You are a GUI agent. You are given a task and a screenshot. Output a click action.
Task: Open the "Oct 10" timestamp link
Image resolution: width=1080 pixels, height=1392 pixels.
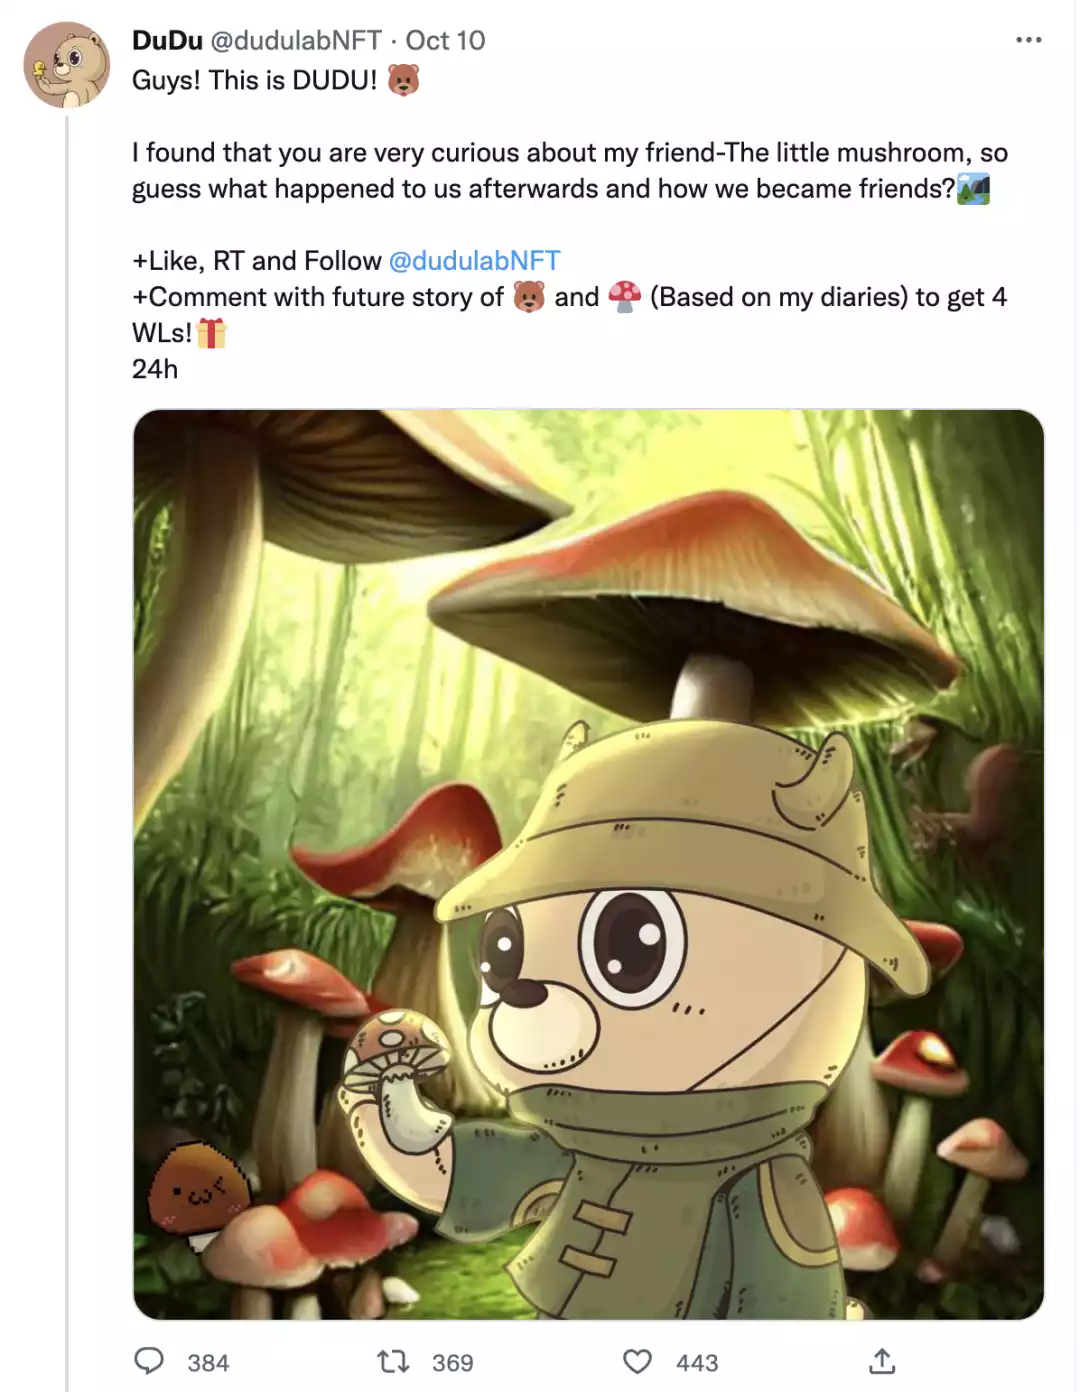pyautogui.click(x=445, y=40)
